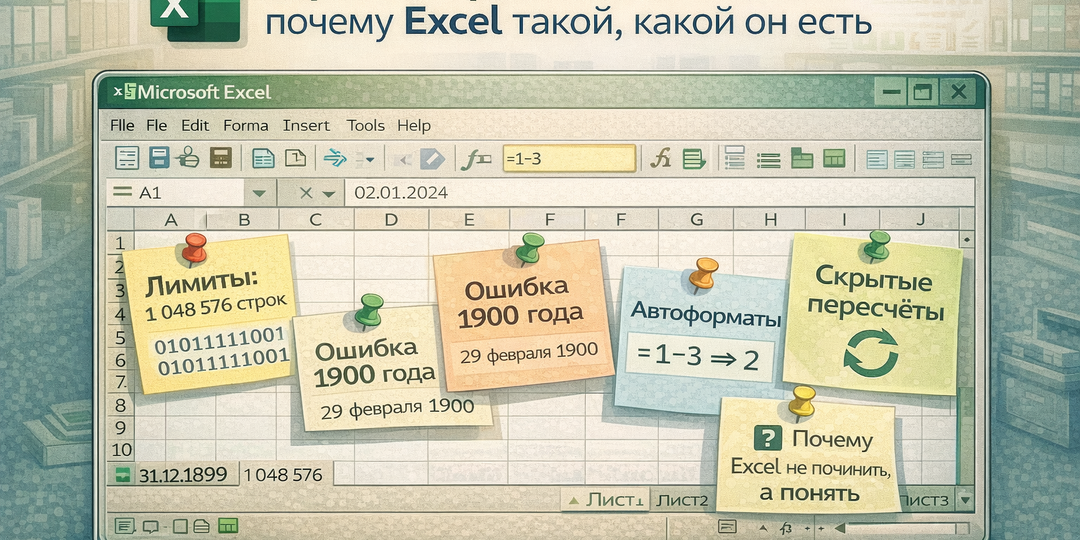Open the Fle menu
Image resolution: width=1080 pixels, height=540 pixels.
[156, 126]
